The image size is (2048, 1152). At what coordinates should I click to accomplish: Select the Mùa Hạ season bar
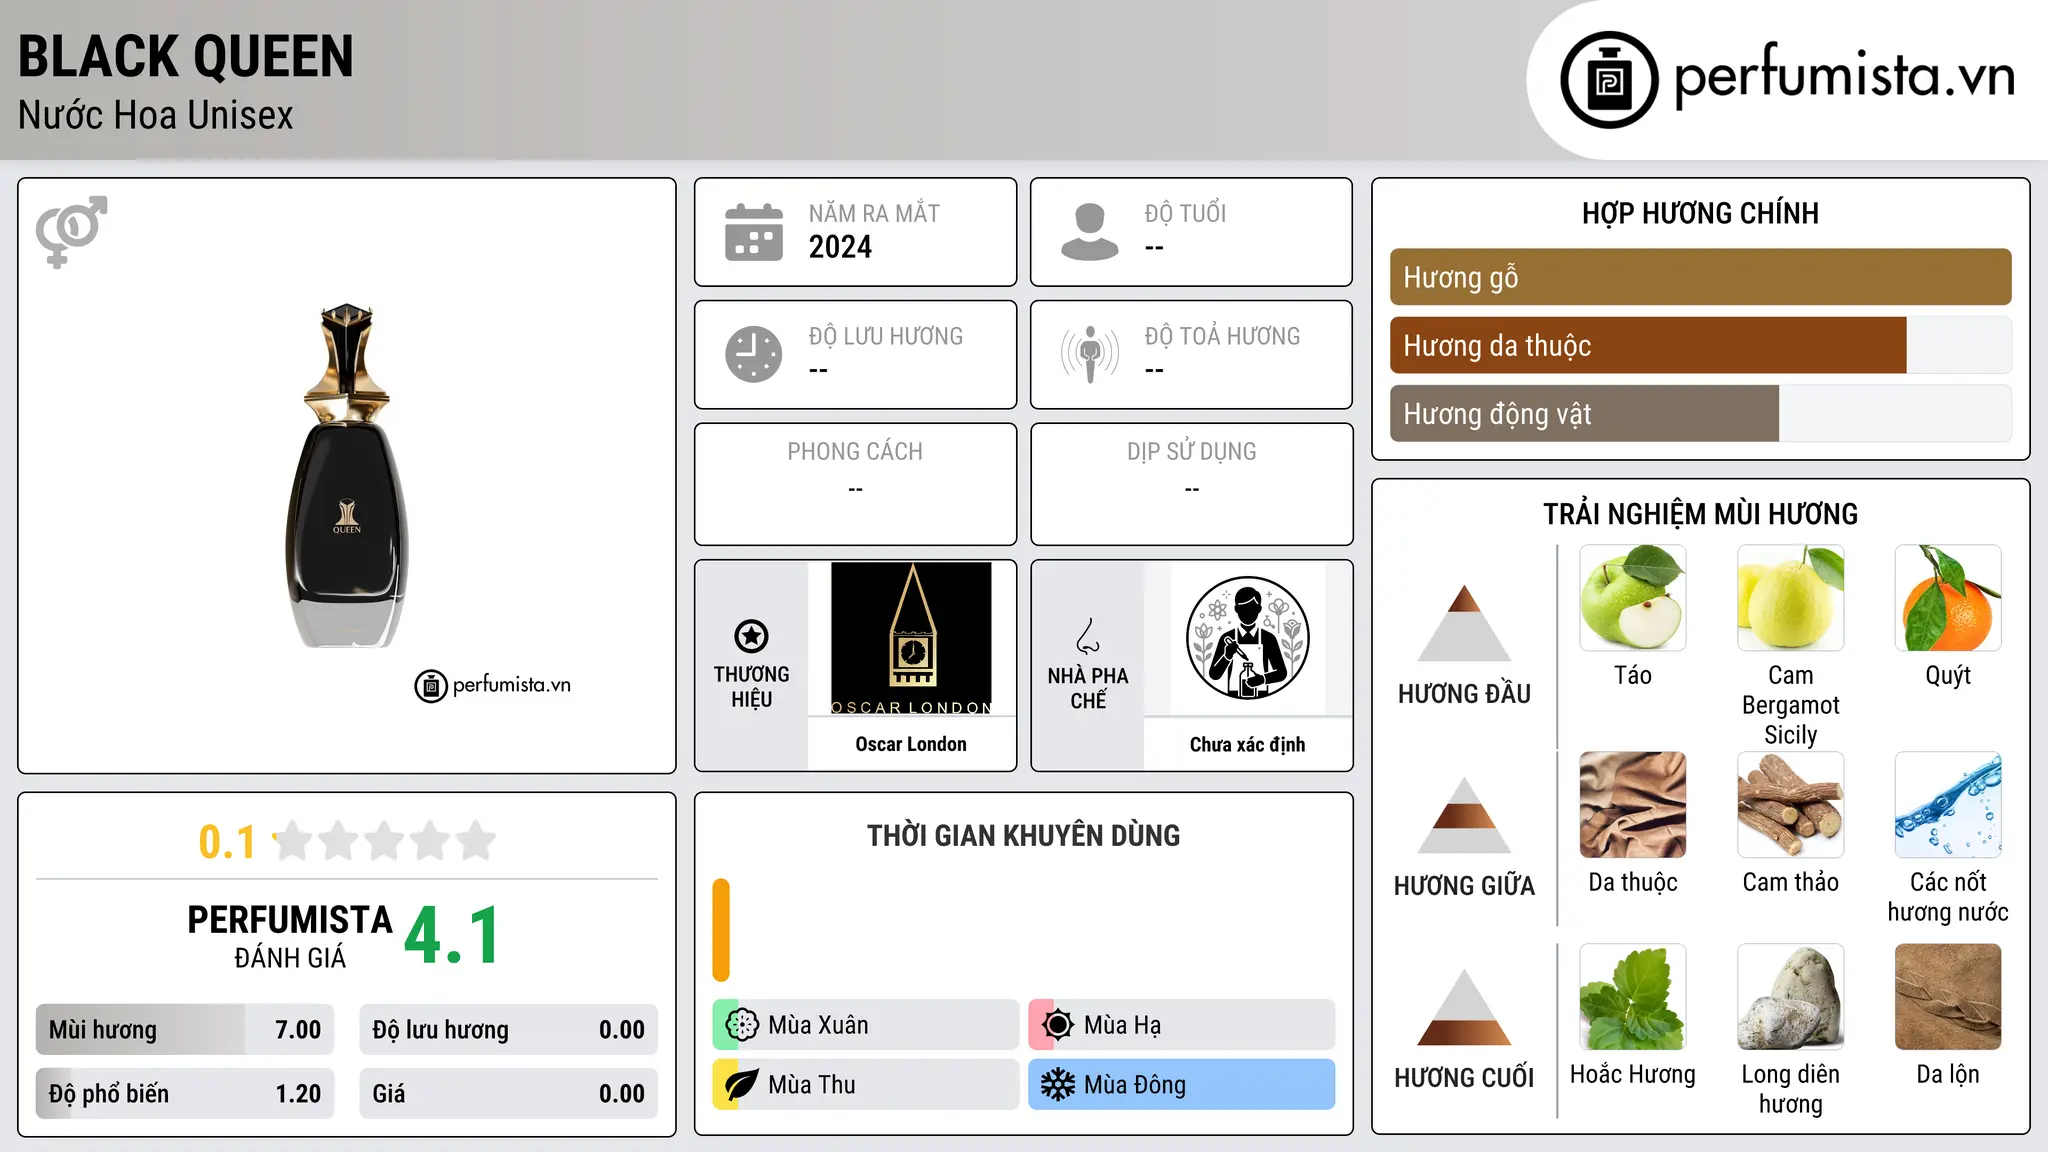(1182, 1025)
